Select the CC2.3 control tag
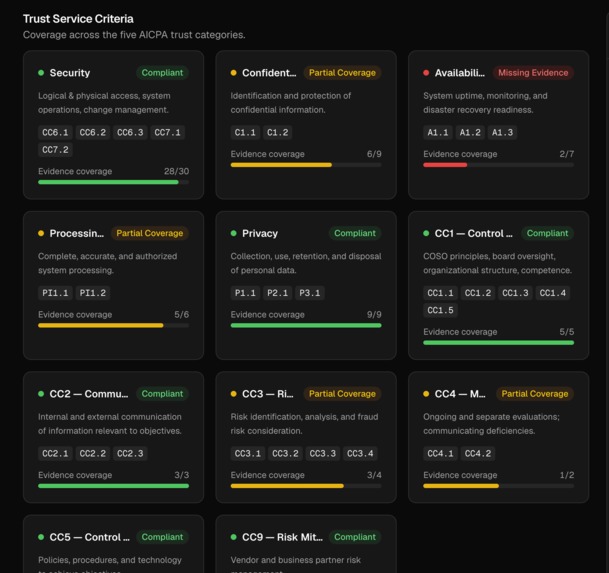The width and height of the screenshot is (609, 573). [130, 453]
